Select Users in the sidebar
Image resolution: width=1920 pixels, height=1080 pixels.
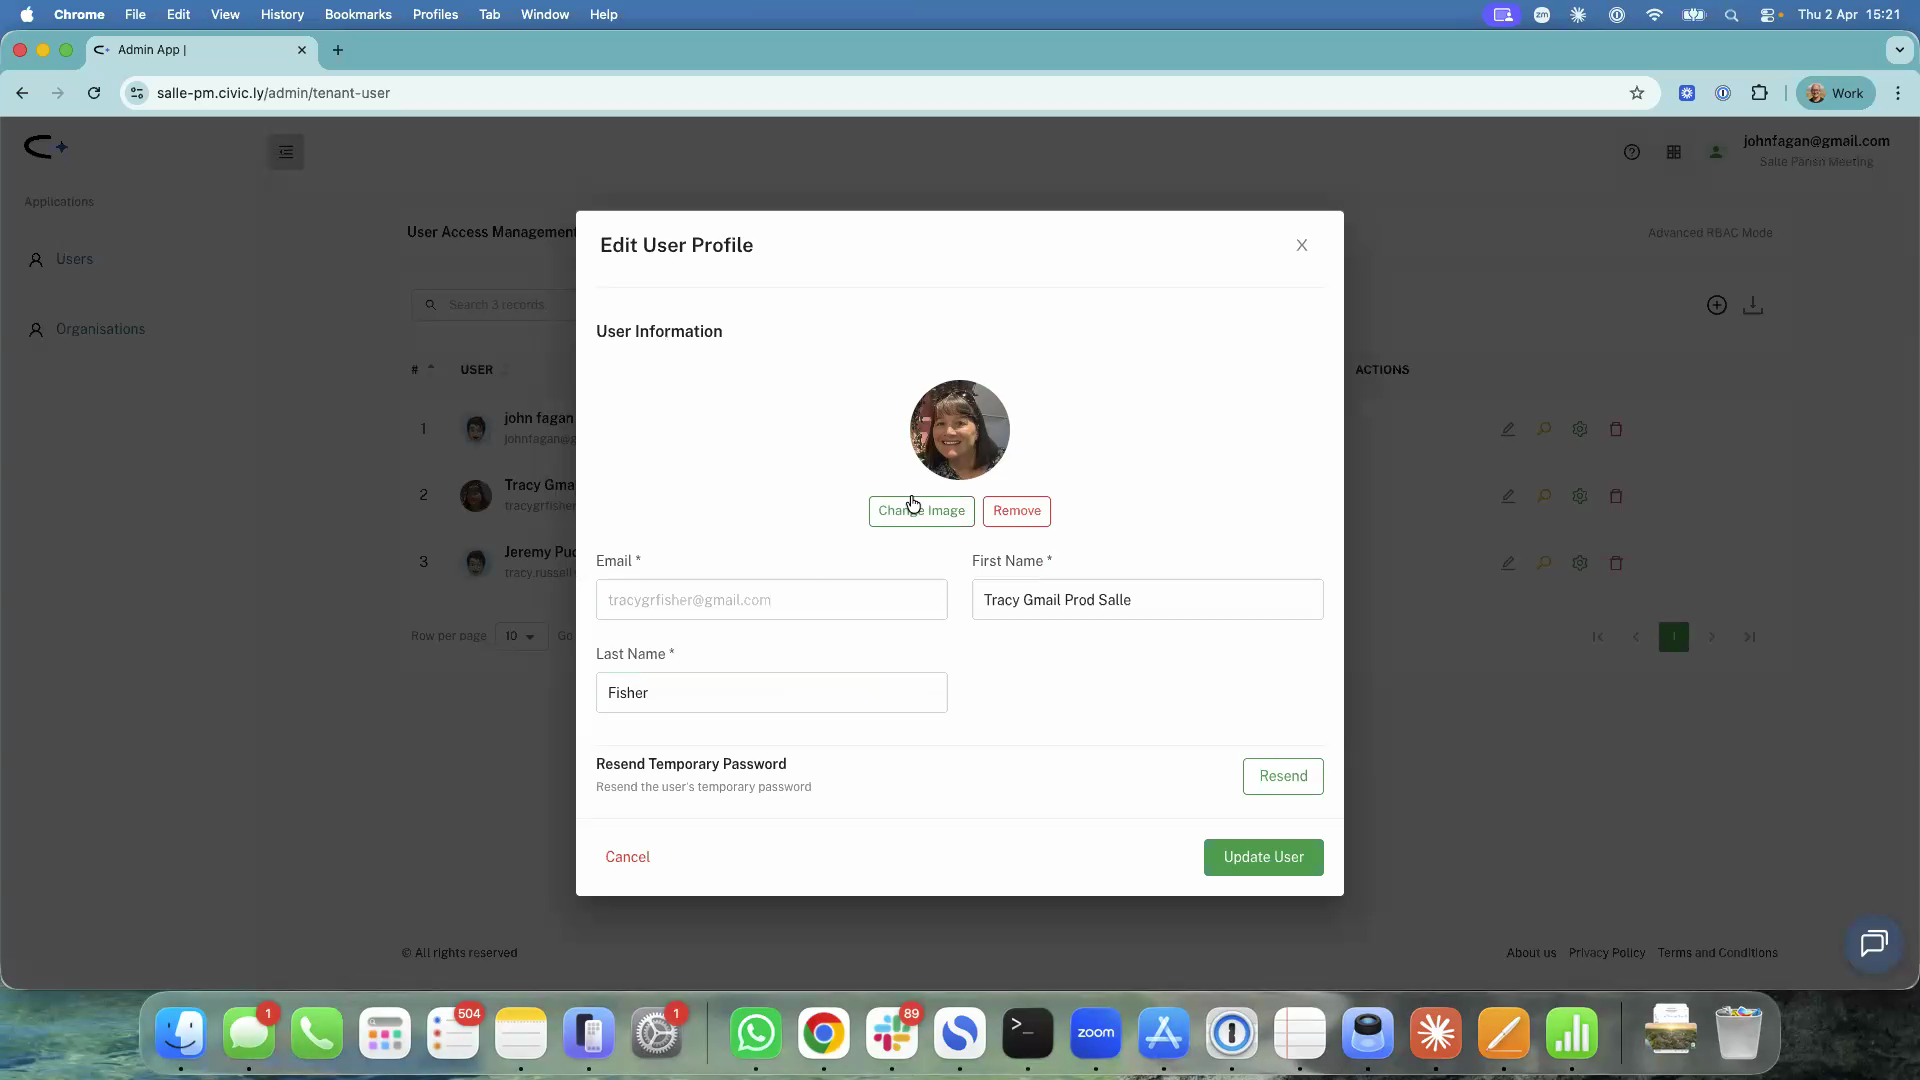pos(73,259)
